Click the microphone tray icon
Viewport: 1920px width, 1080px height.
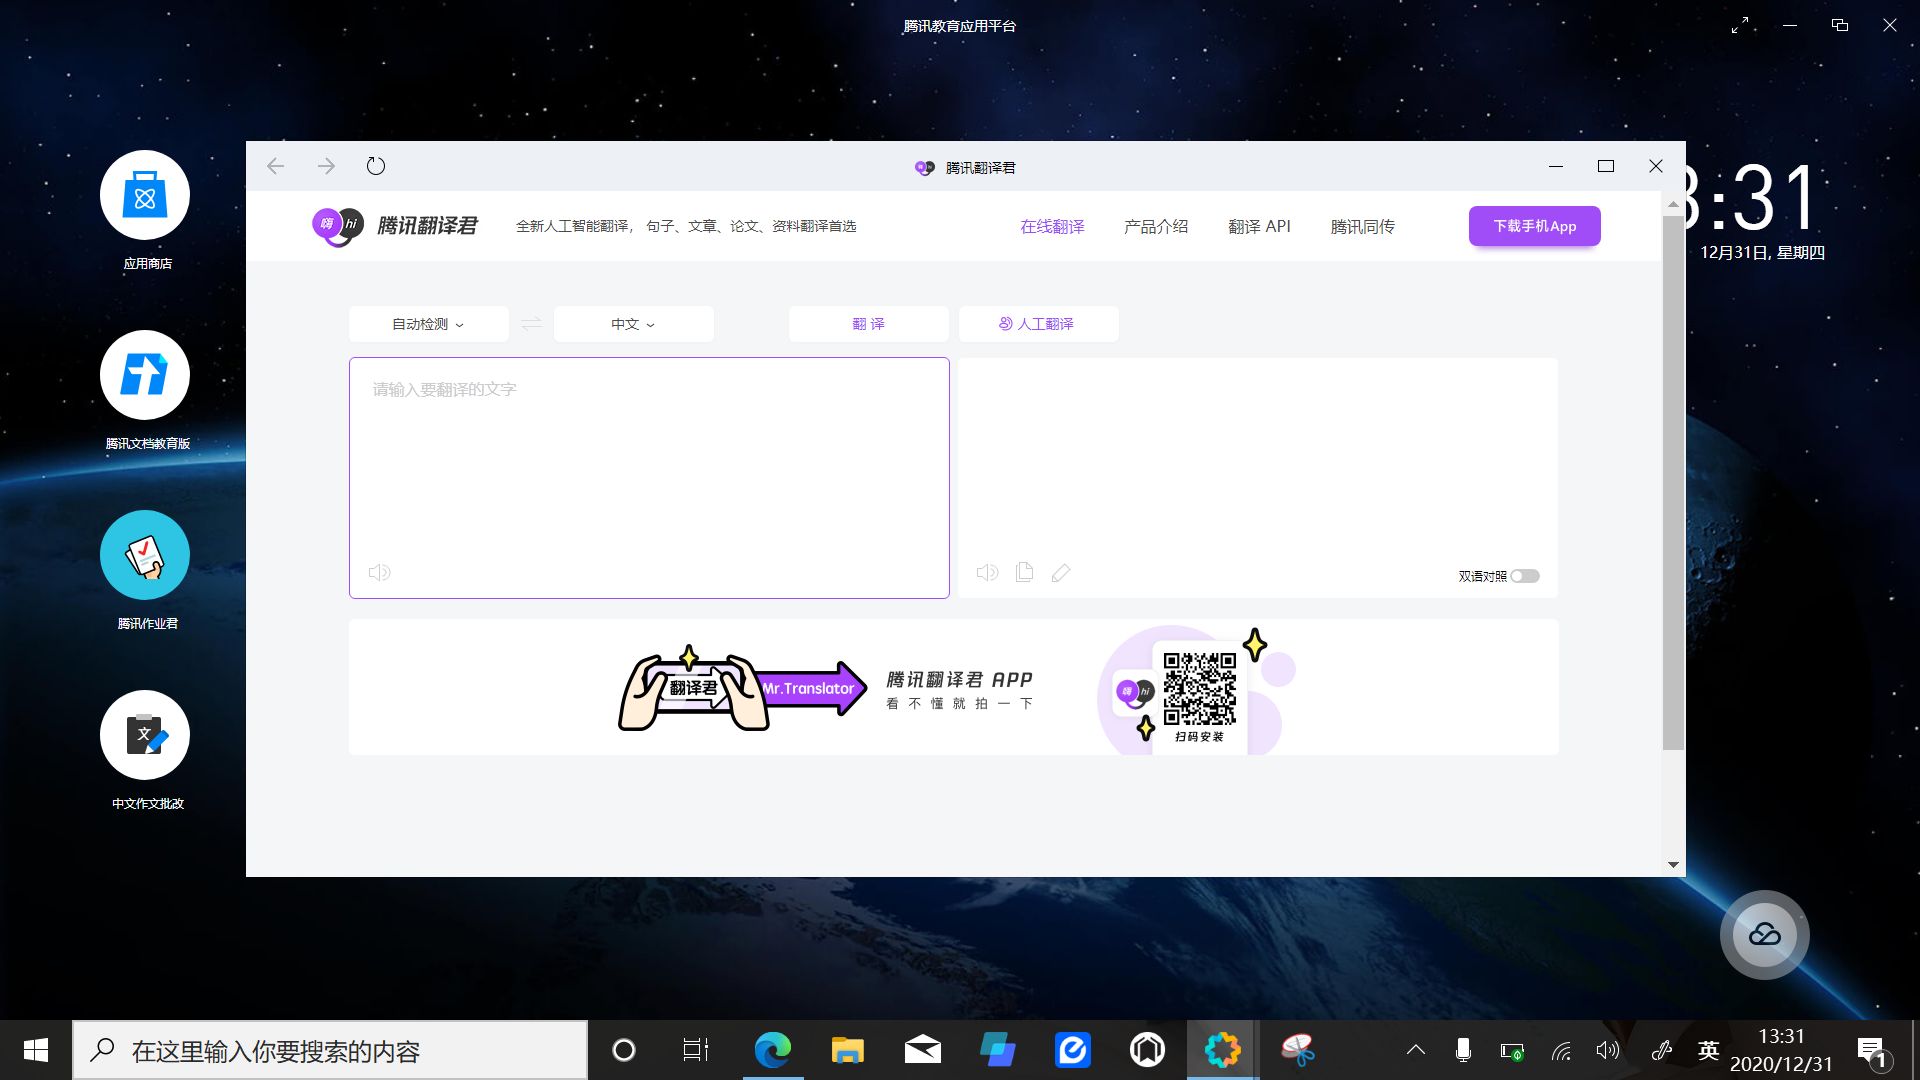pos(1463,1050)
